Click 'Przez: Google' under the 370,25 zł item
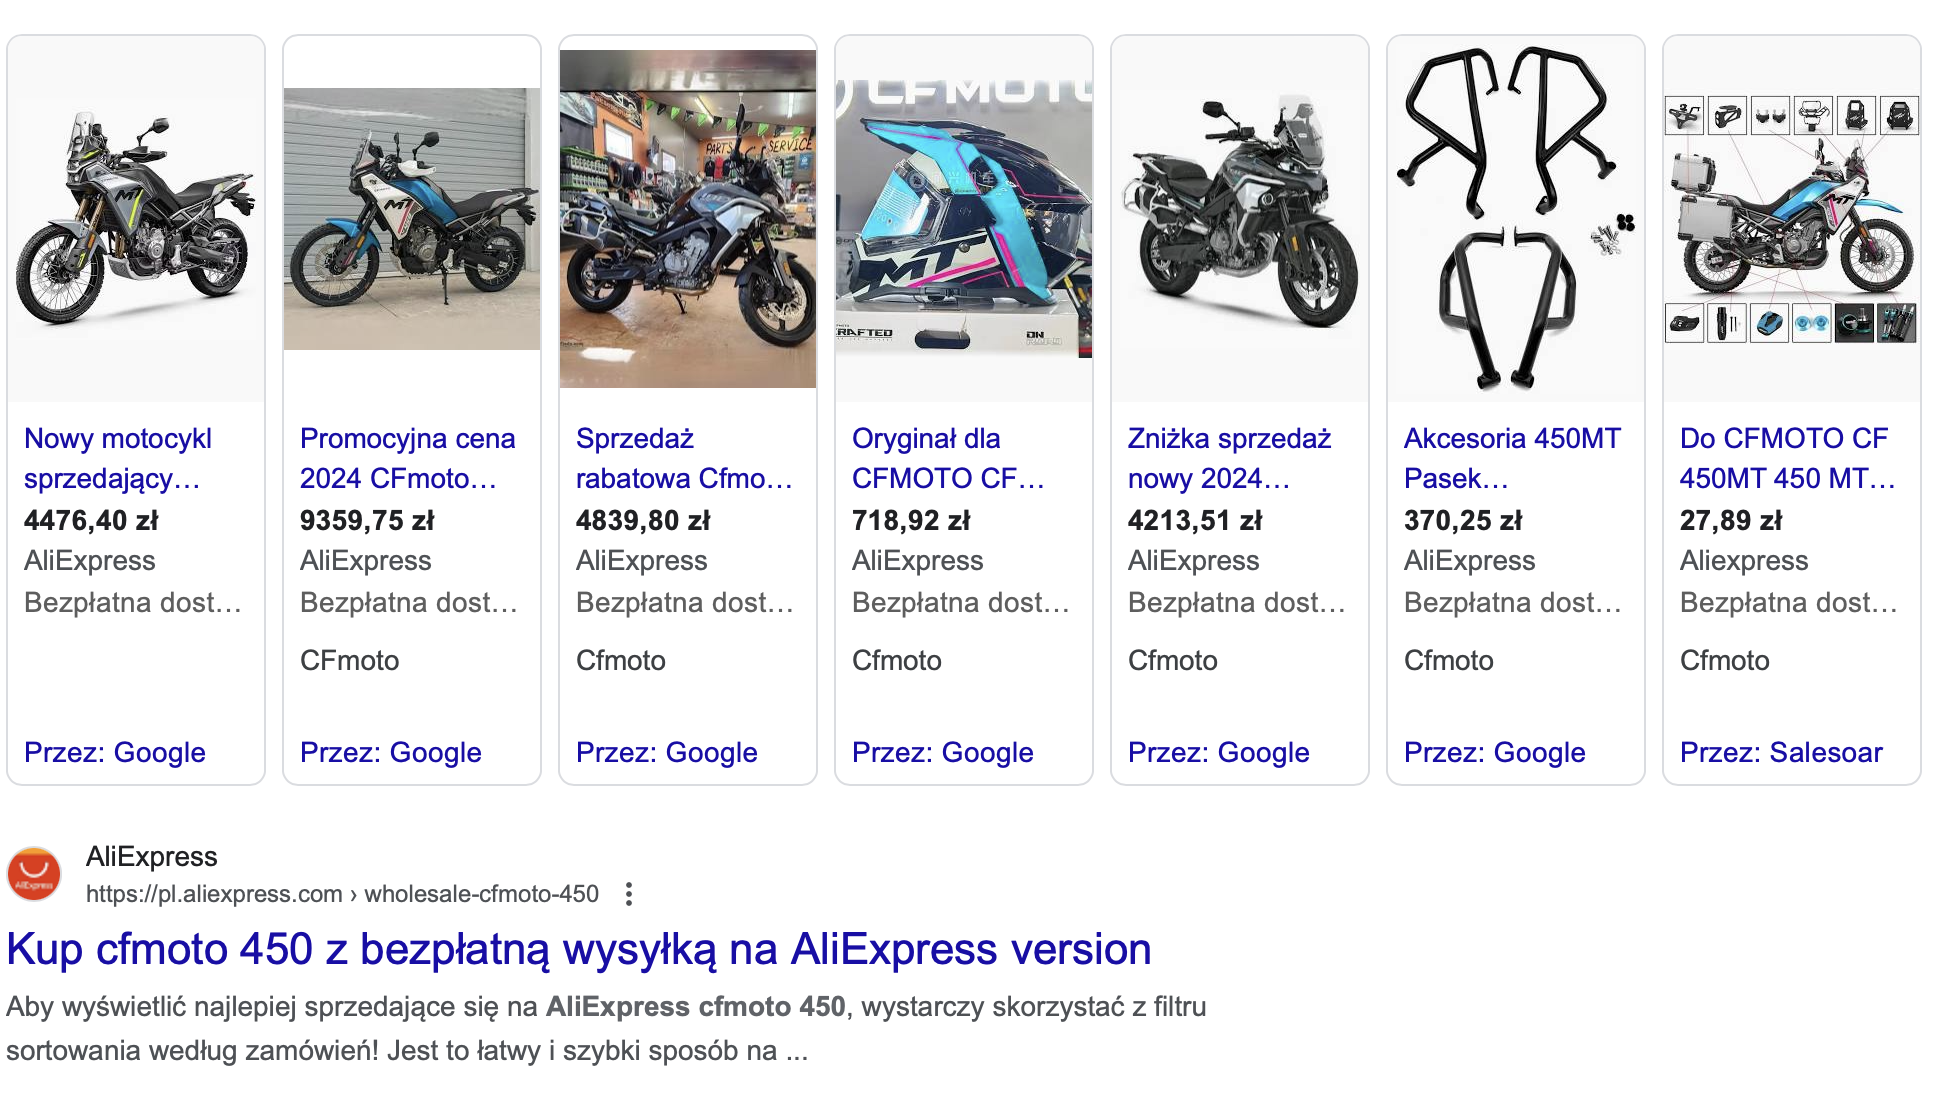This screenshot has width=1938, height=1094. tap(1495, 752)
